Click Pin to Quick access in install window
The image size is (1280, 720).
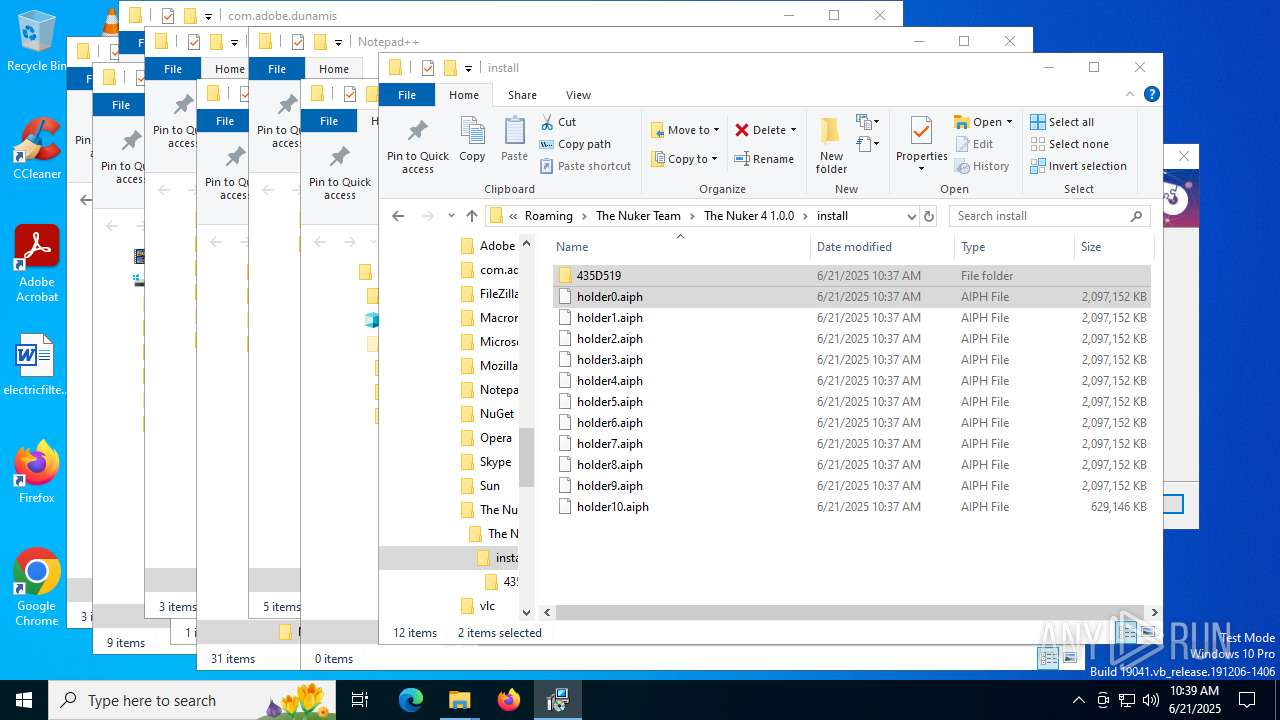418,146
